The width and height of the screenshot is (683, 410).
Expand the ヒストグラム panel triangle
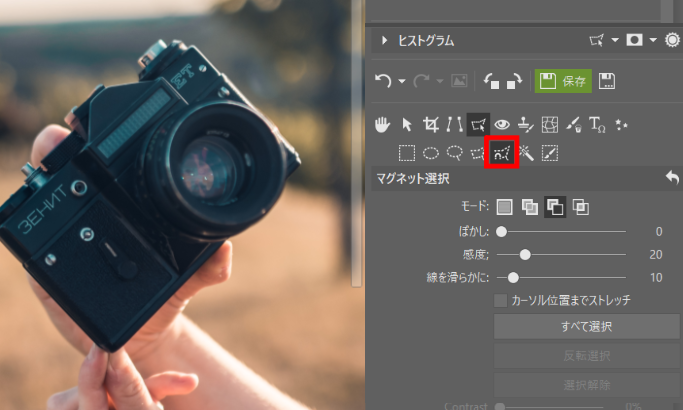[x=384, y=41]
